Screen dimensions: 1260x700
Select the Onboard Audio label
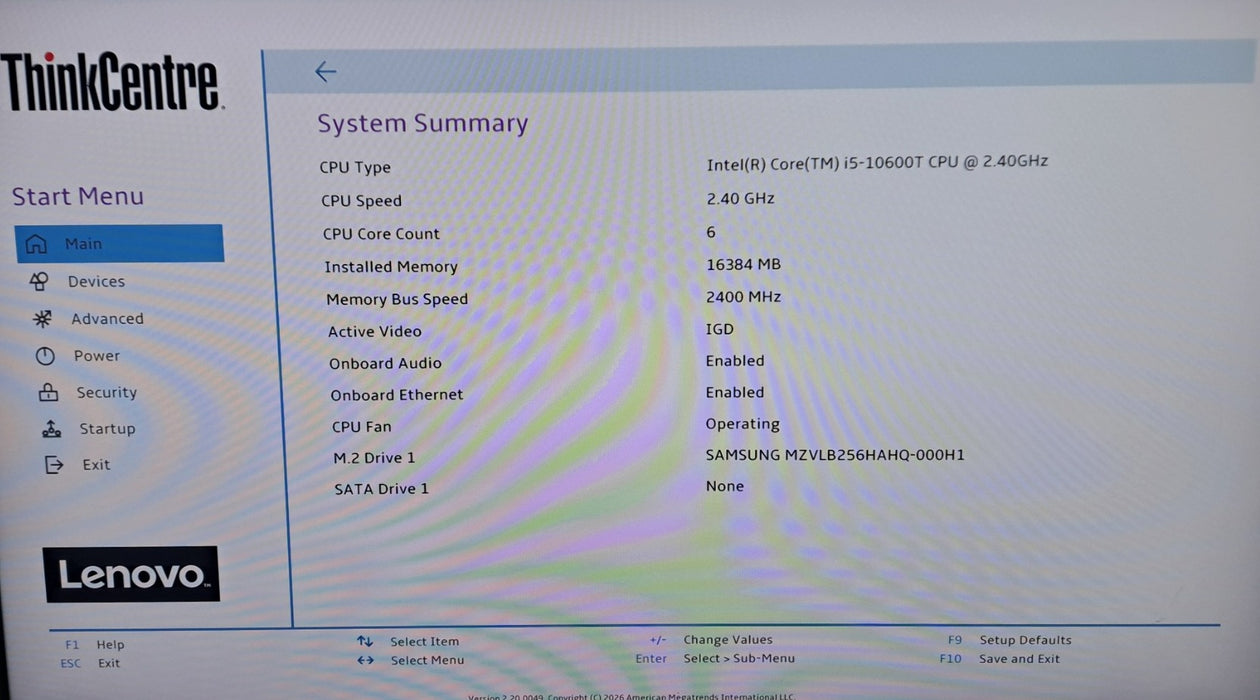[385, 363]
